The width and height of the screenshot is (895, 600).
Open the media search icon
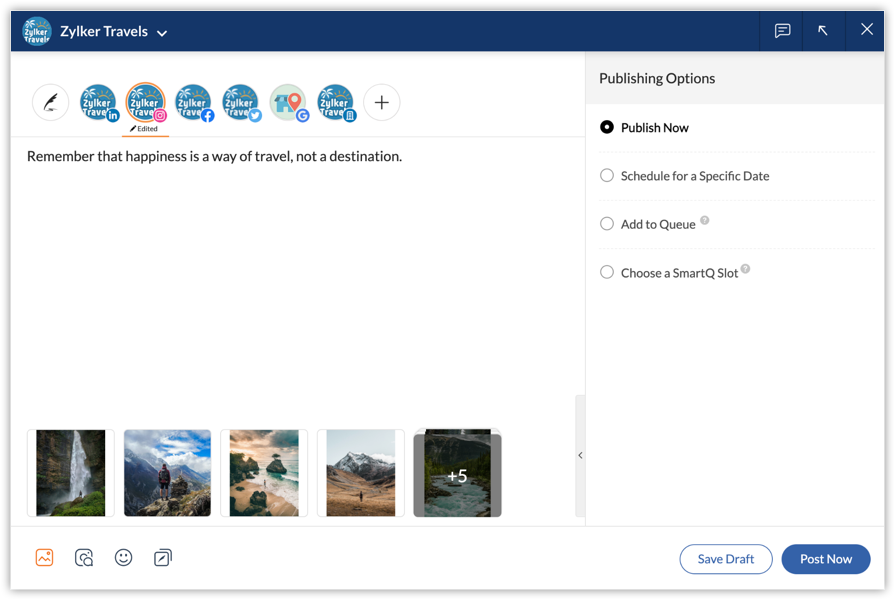pyautogui.click(x=84, y=558)
